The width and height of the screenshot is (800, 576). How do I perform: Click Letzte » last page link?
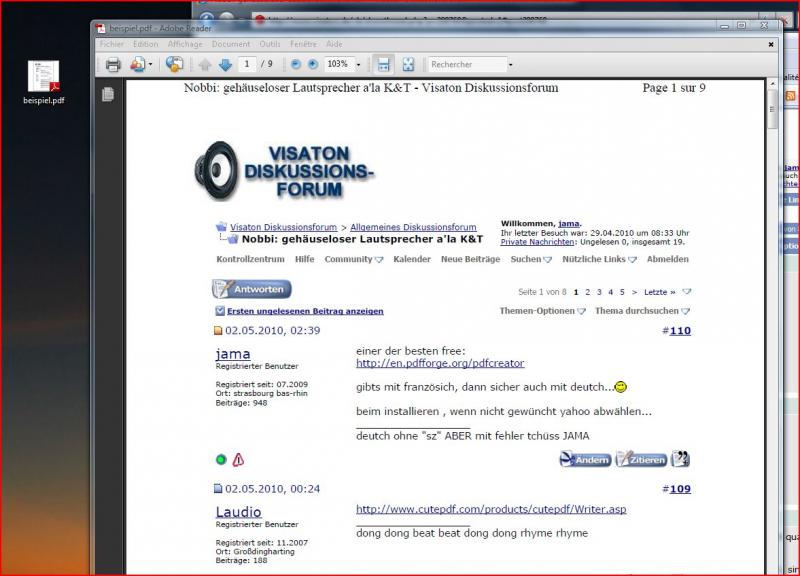click(x=659, y=292)
